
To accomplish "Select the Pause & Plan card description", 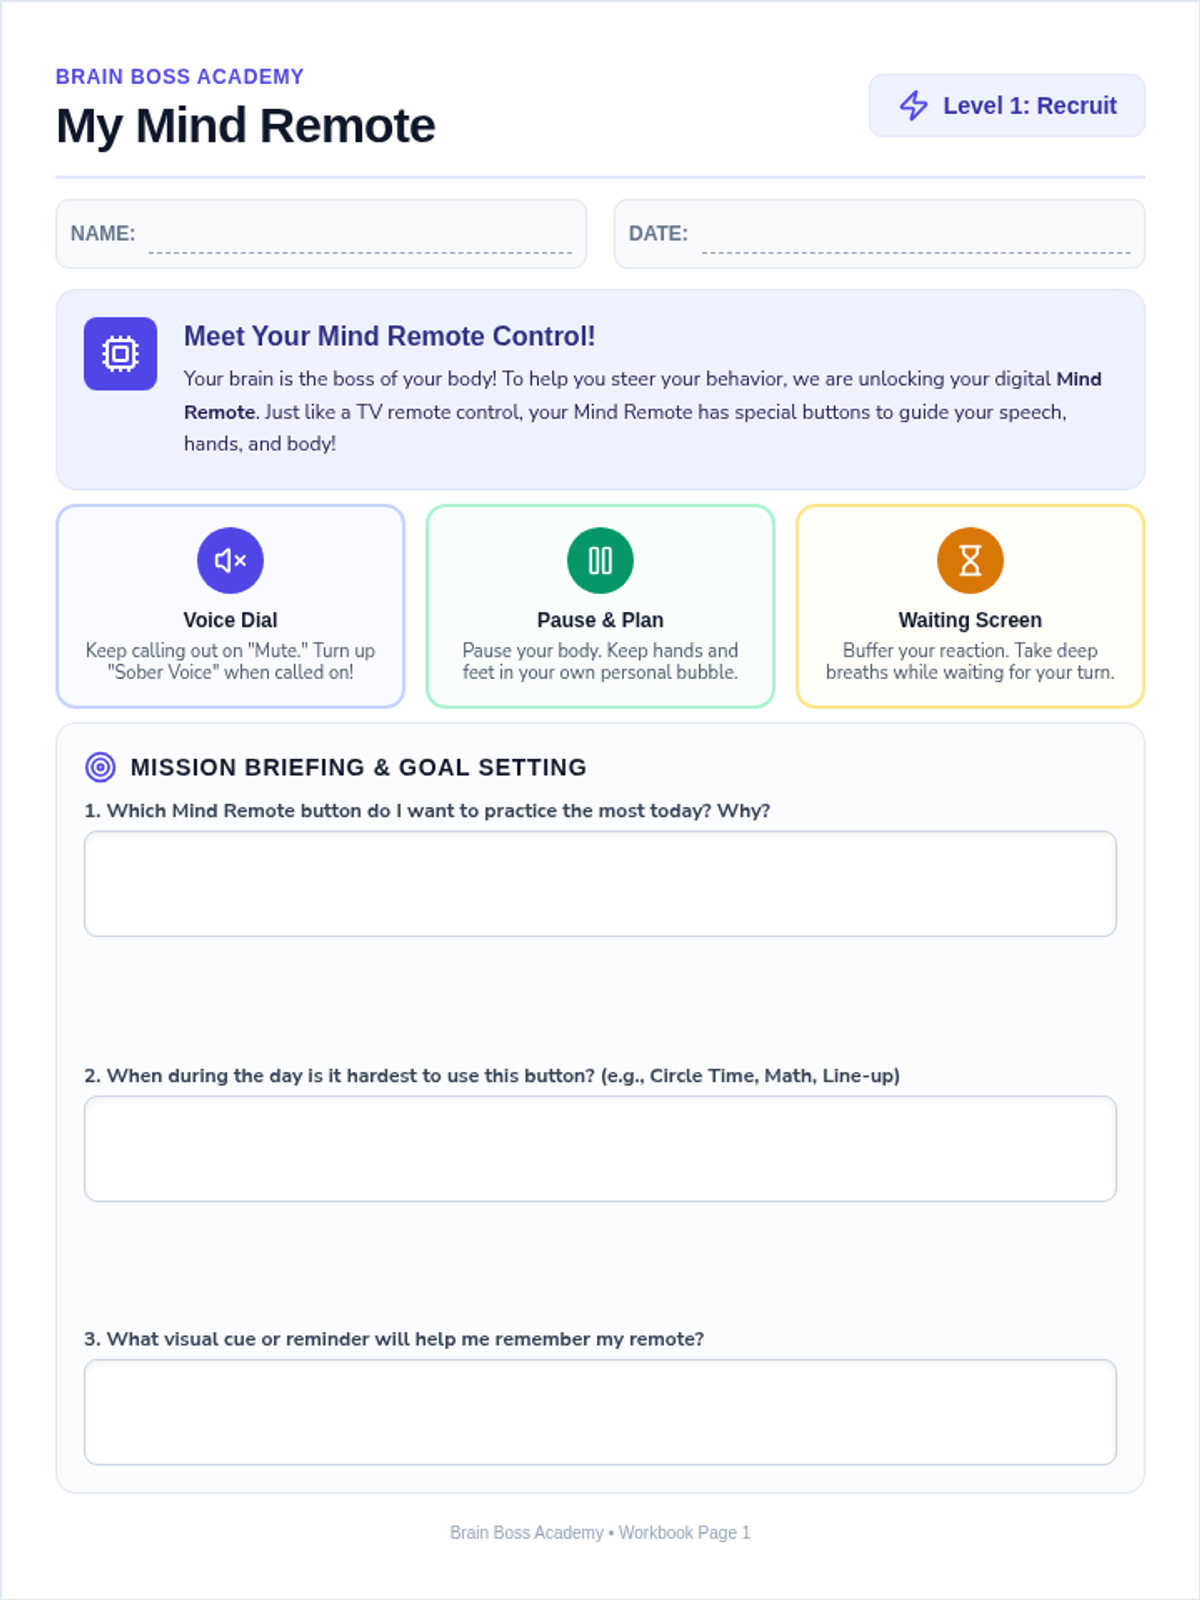I will click(600, 661).
